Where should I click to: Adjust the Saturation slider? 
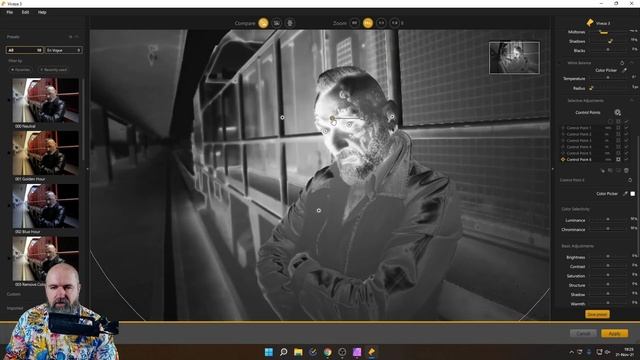click(608, 276)
